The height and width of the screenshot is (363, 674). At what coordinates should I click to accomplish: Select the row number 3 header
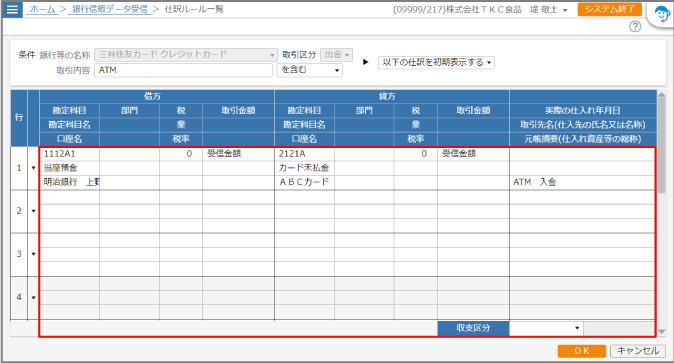pos(19,254)
